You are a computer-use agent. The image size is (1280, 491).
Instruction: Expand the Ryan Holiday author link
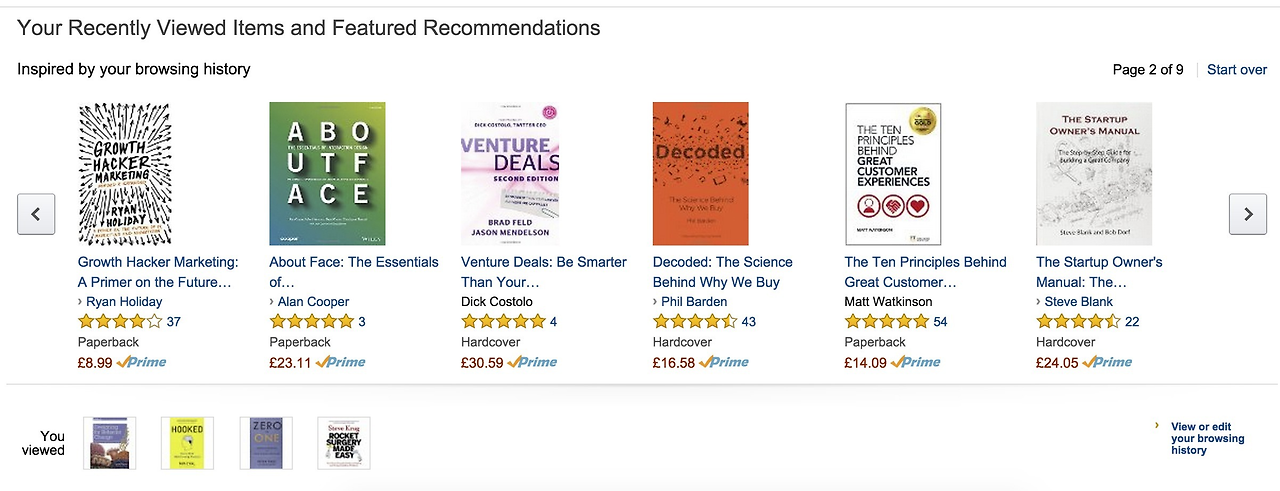click(x=124, y=302)
